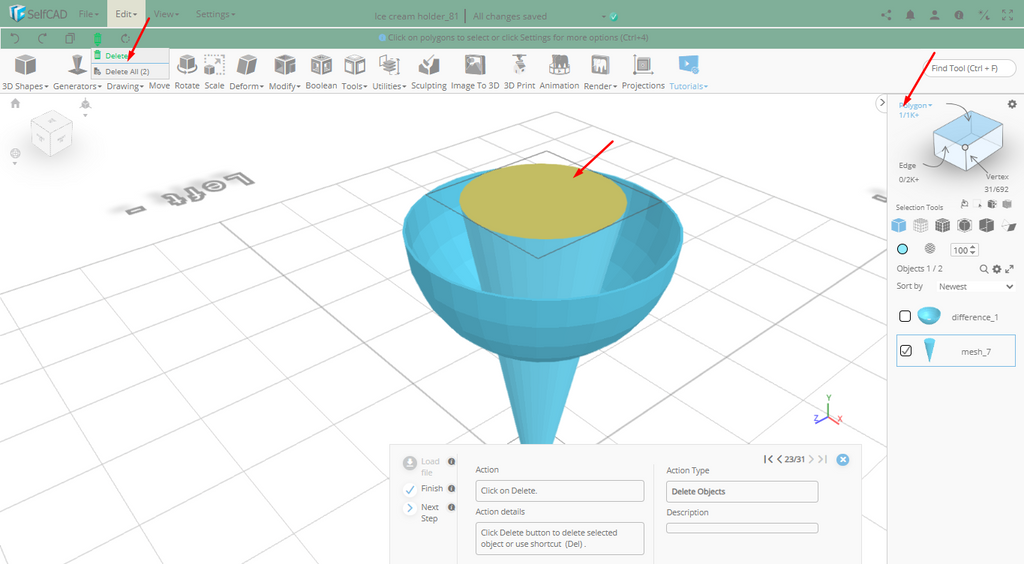Open the Boolean tool

321,73
